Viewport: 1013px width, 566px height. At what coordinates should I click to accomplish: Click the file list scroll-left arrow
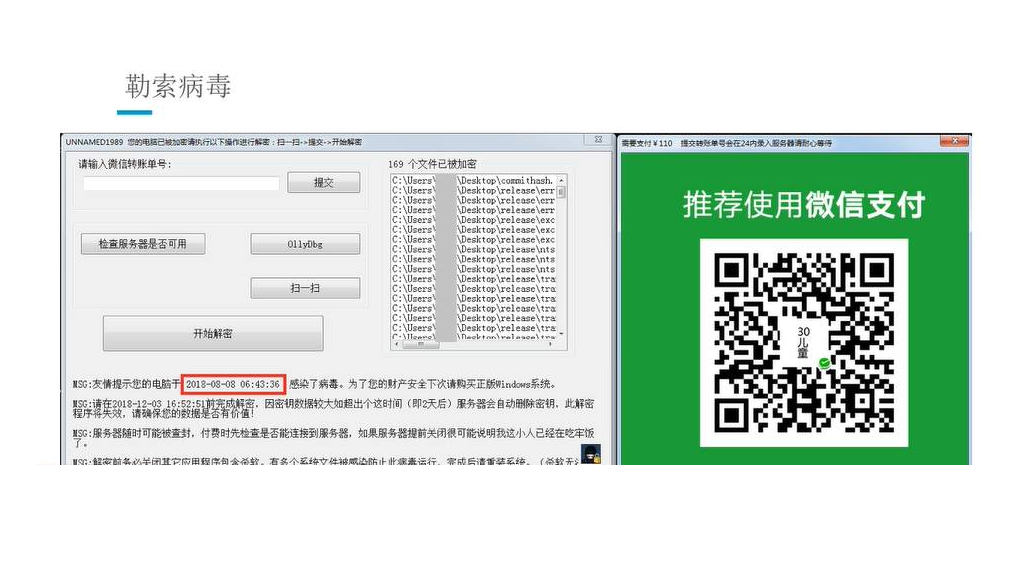[x=395, y=345]
